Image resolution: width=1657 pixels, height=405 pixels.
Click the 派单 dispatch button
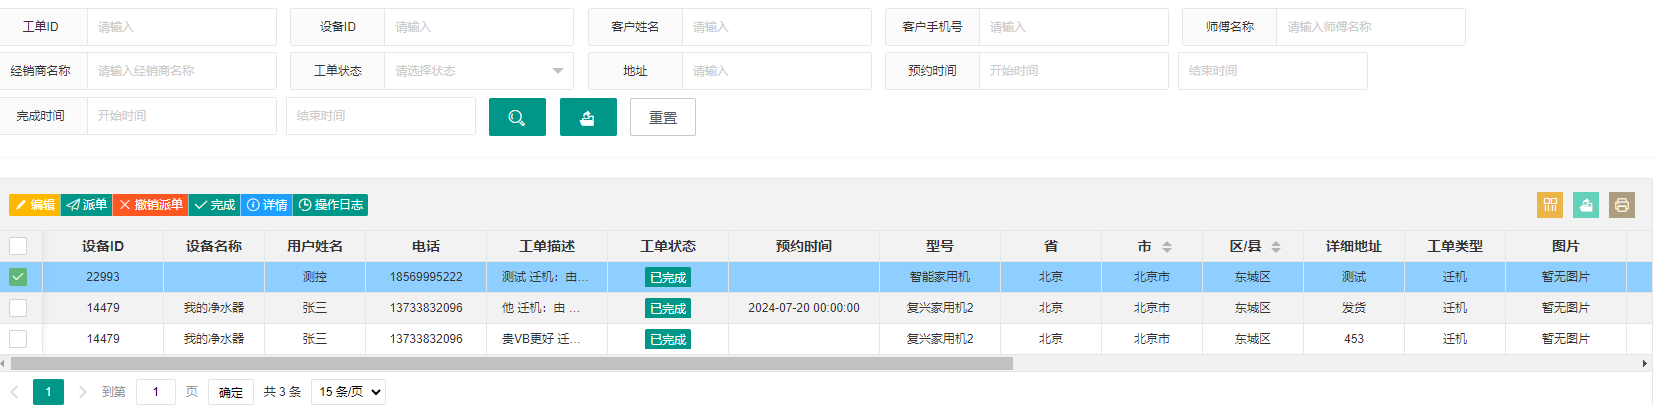pyautogui.click(x=87, y=205)
